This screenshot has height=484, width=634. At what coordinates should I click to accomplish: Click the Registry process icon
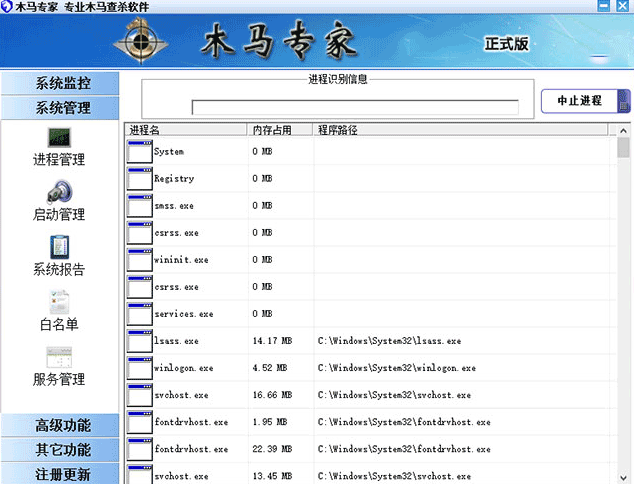[139, 178]
